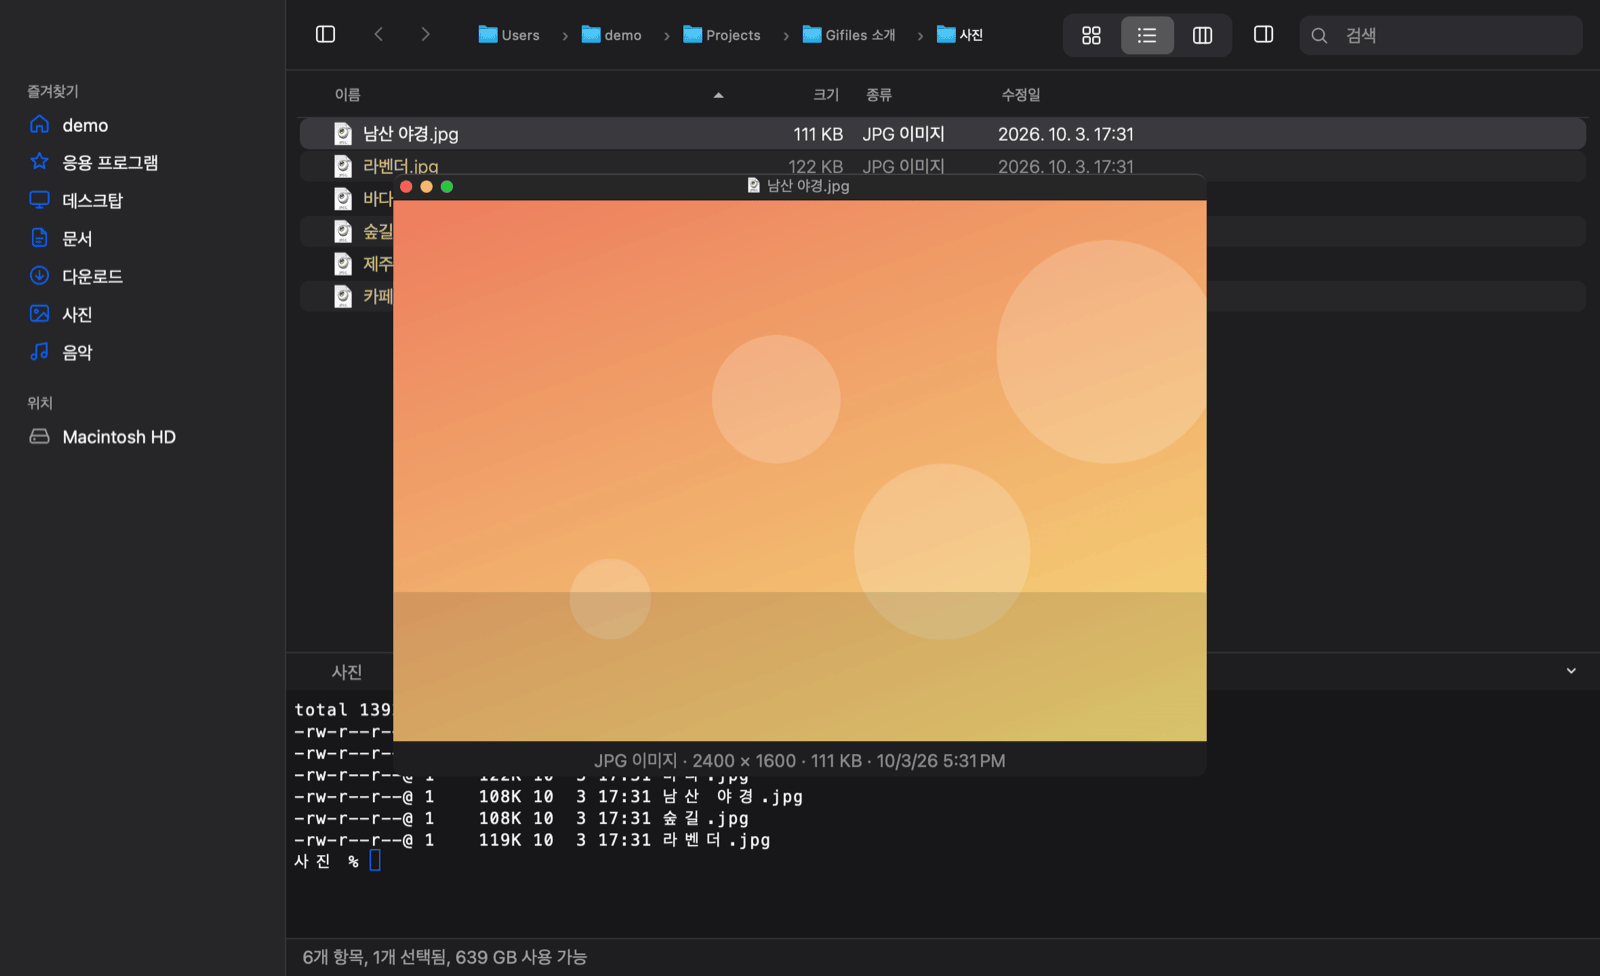Open demo home in the sidebar
1600x976 pixels.
coord(85,125)
